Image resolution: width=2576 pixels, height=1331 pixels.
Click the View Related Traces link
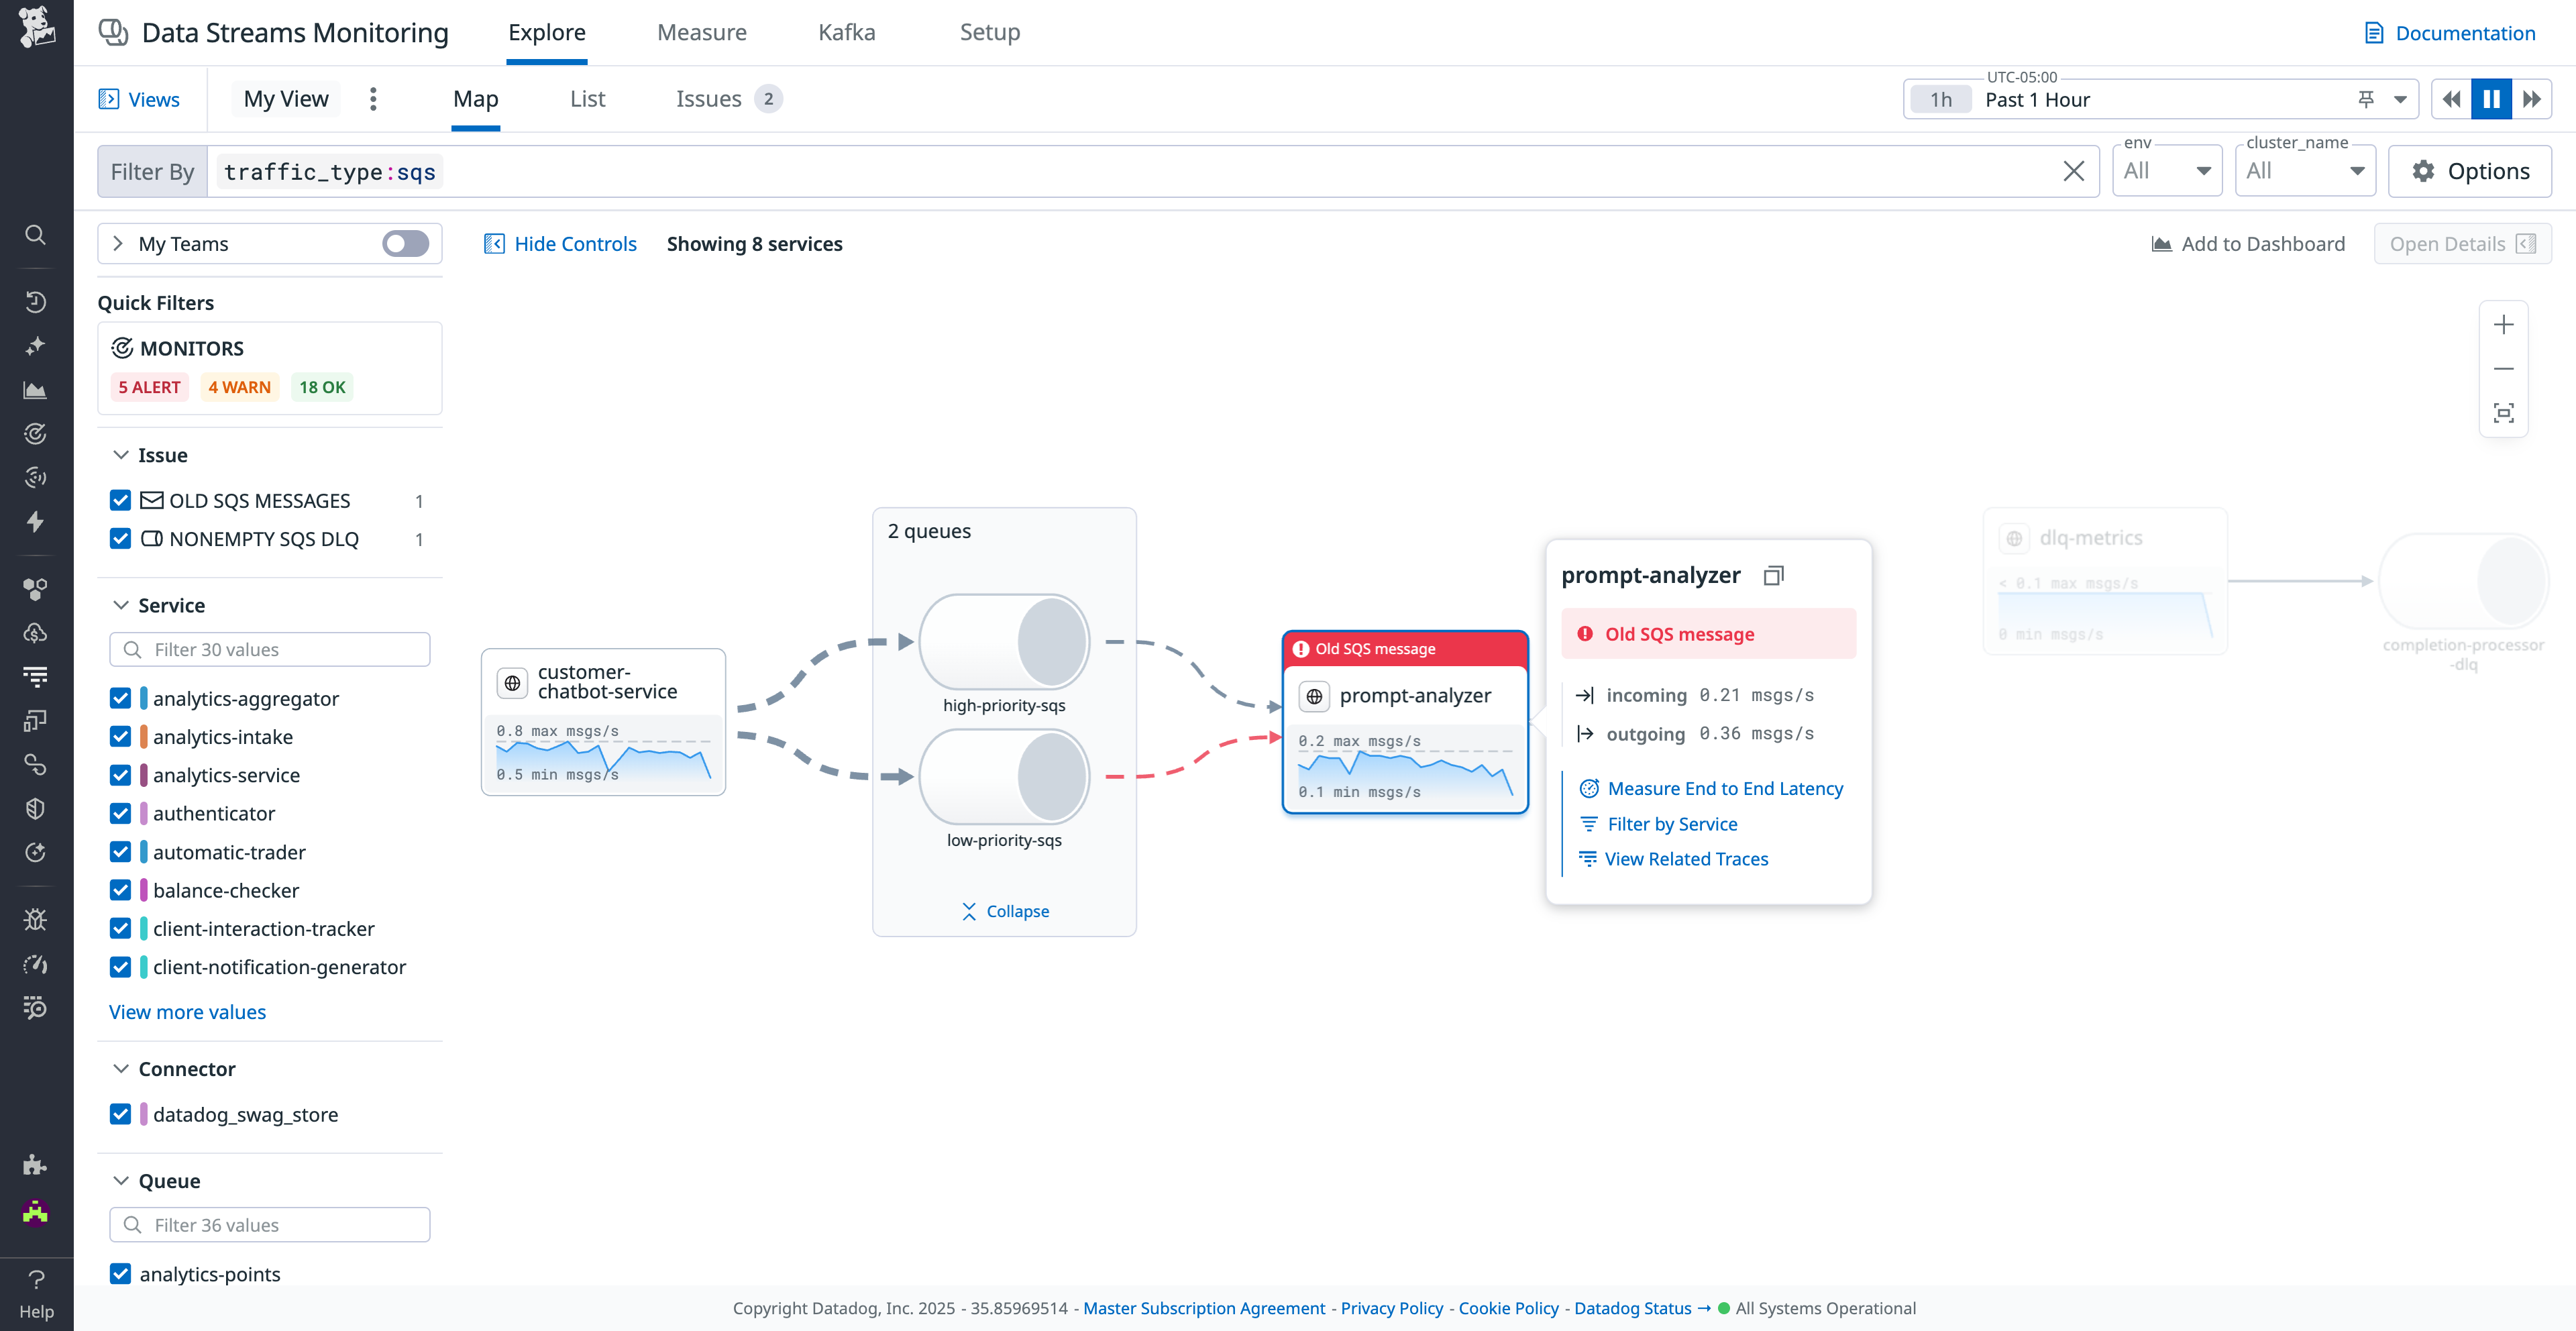click(x=1686, y=858)
